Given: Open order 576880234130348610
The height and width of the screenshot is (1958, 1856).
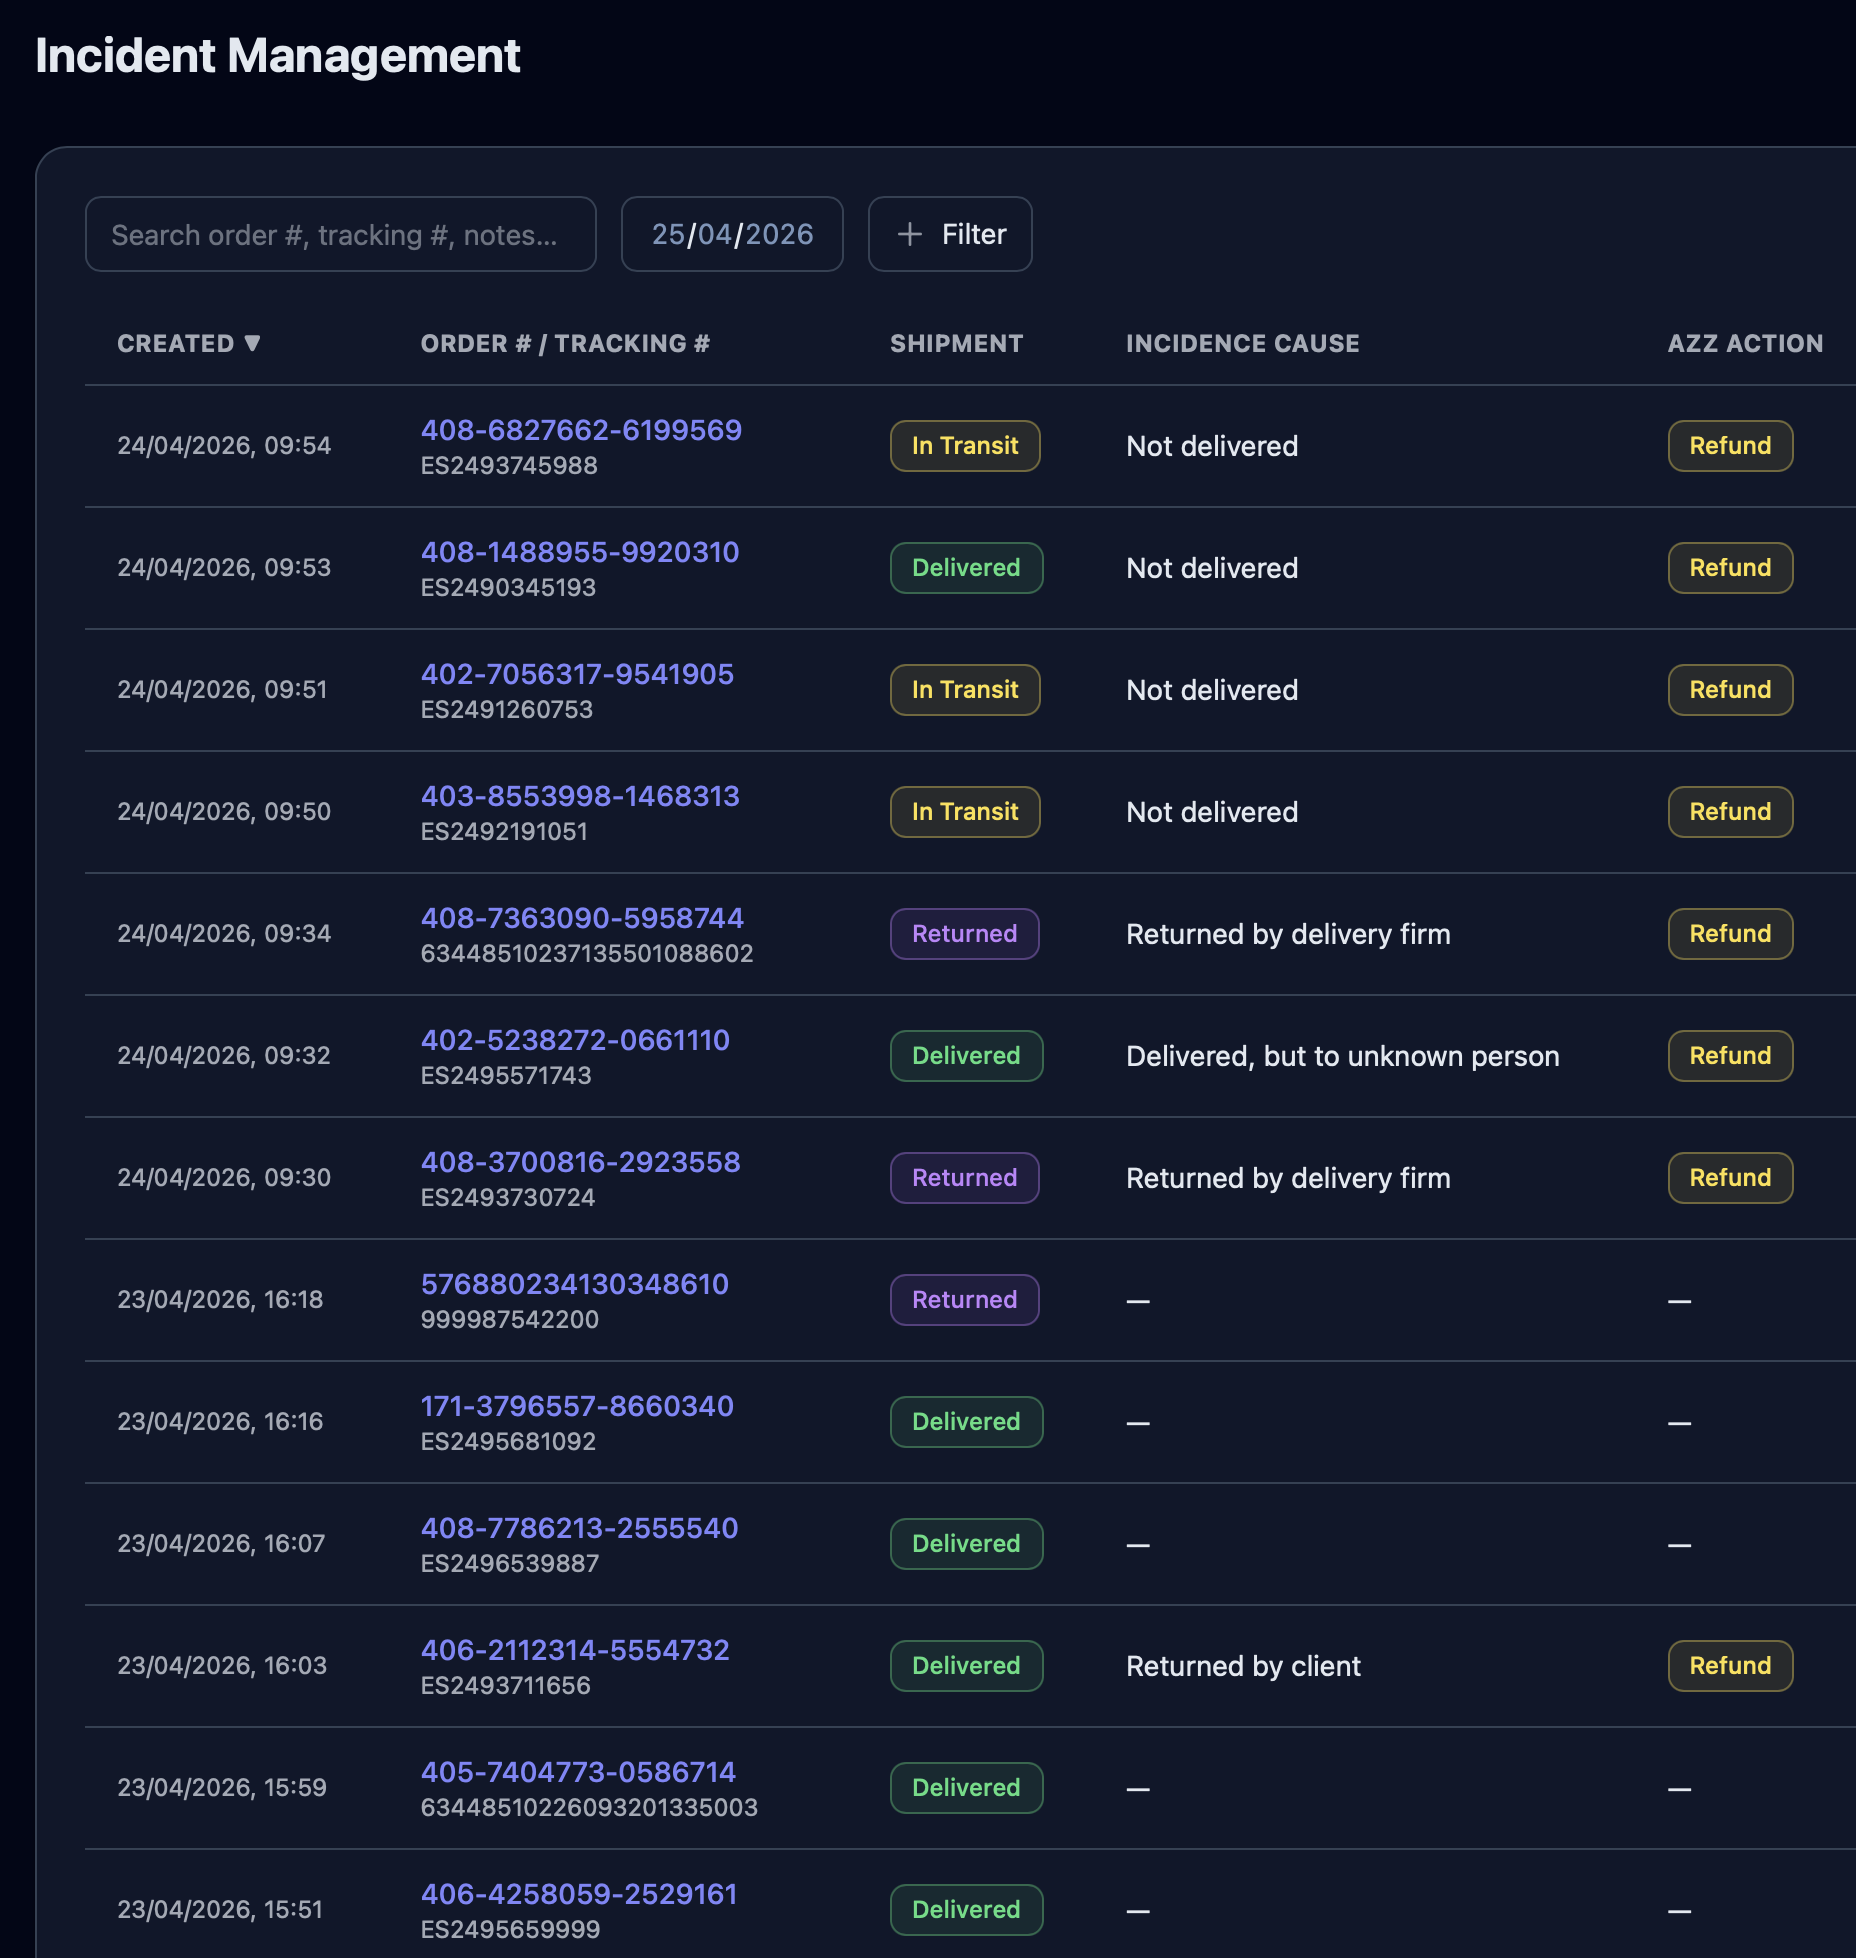Looking at the screenshot, I should (x=574, y=1284).
